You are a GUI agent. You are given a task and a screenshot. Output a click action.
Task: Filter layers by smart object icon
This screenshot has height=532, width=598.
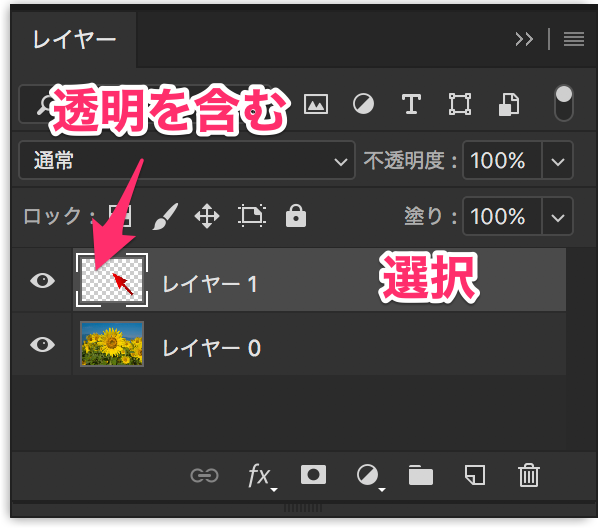click(509, 104)
